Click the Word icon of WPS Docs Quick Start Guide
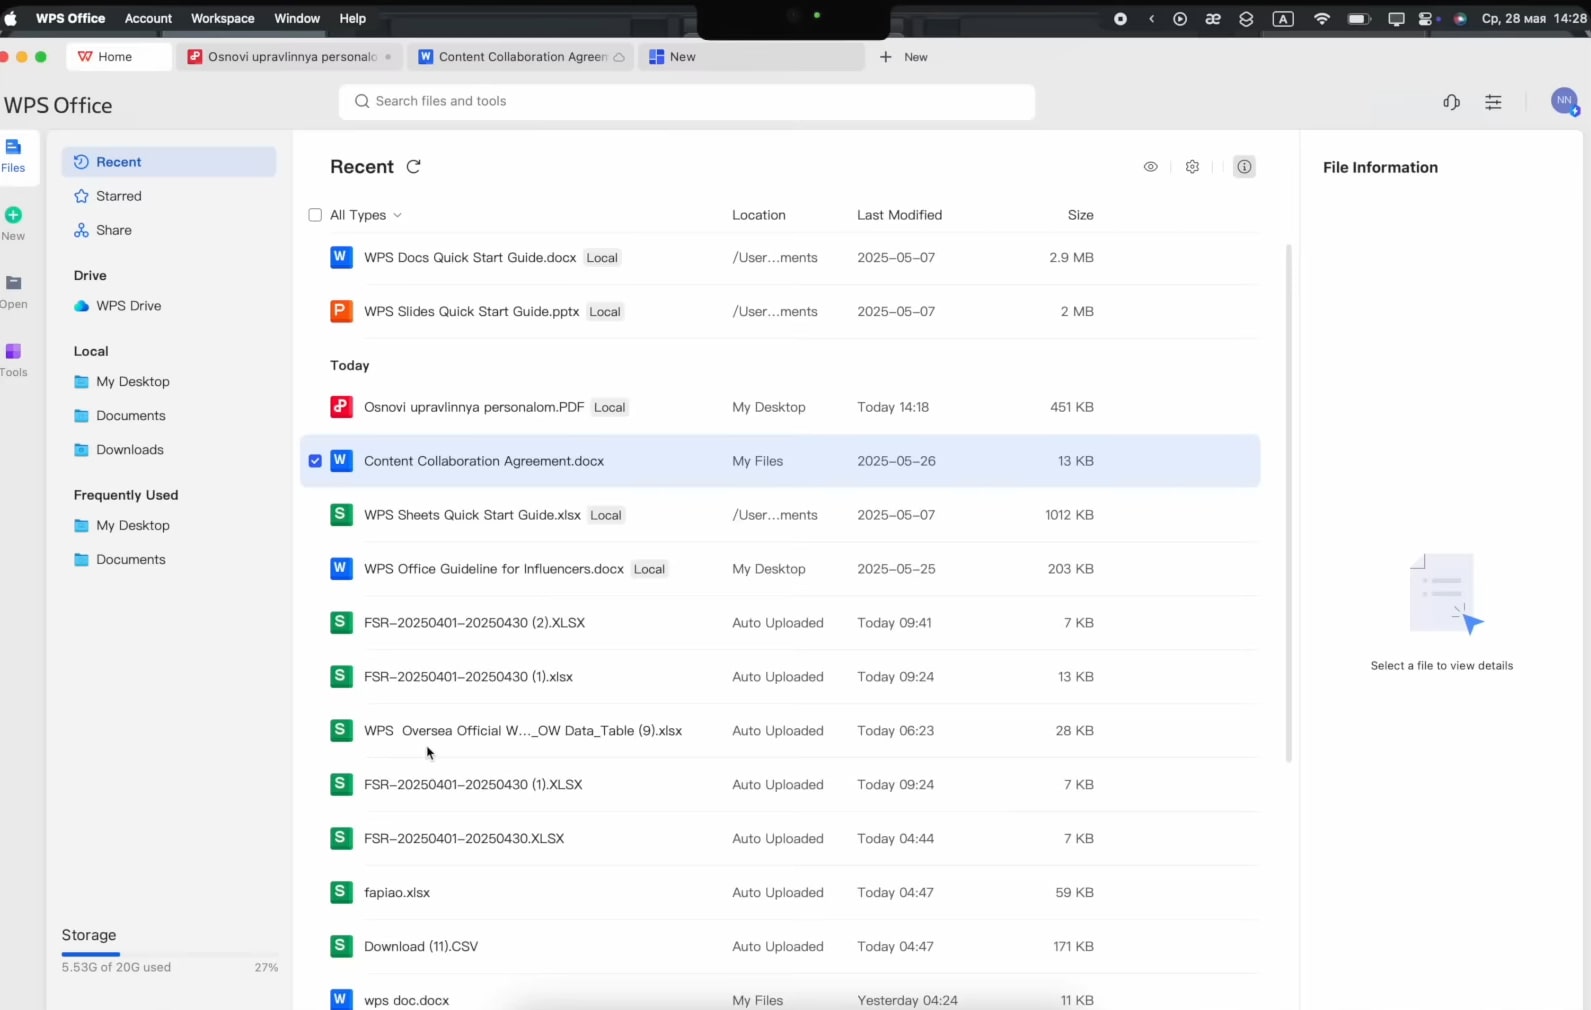The image size is (1591, 1010). [x=341, y=257]
